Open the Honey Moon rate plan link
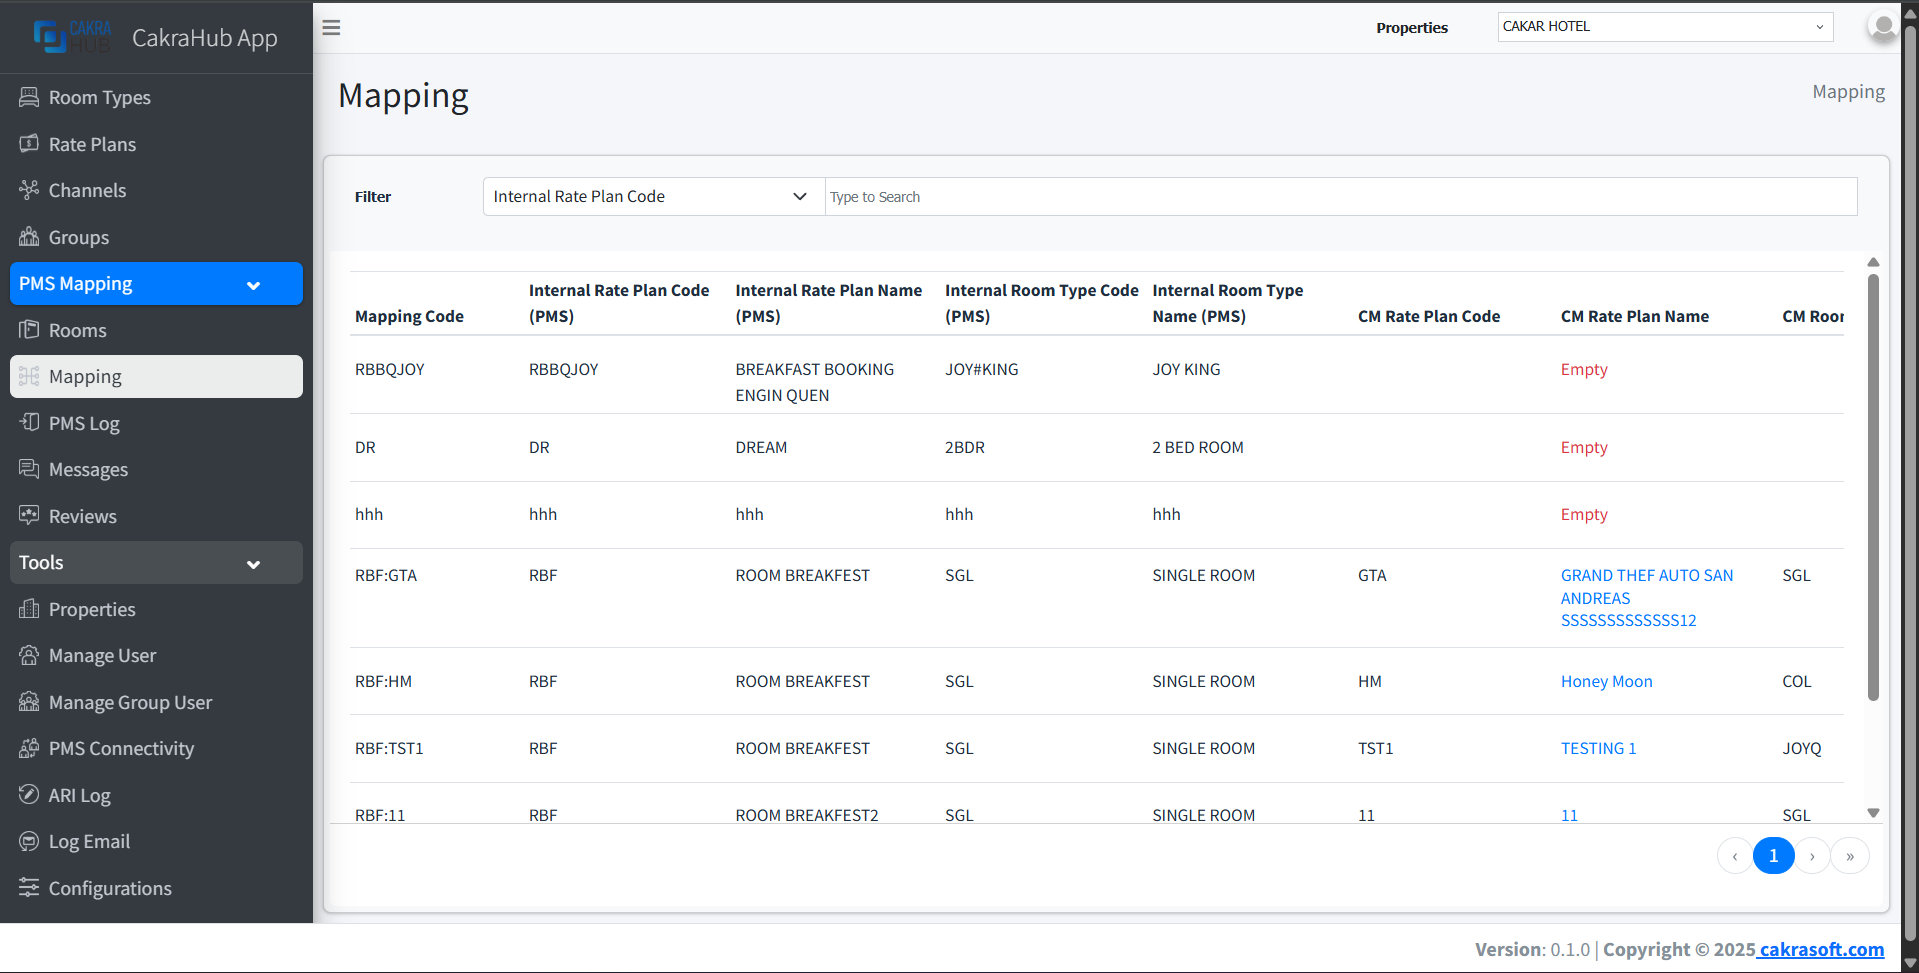 pyautogui.click(x=1606, y=682)
